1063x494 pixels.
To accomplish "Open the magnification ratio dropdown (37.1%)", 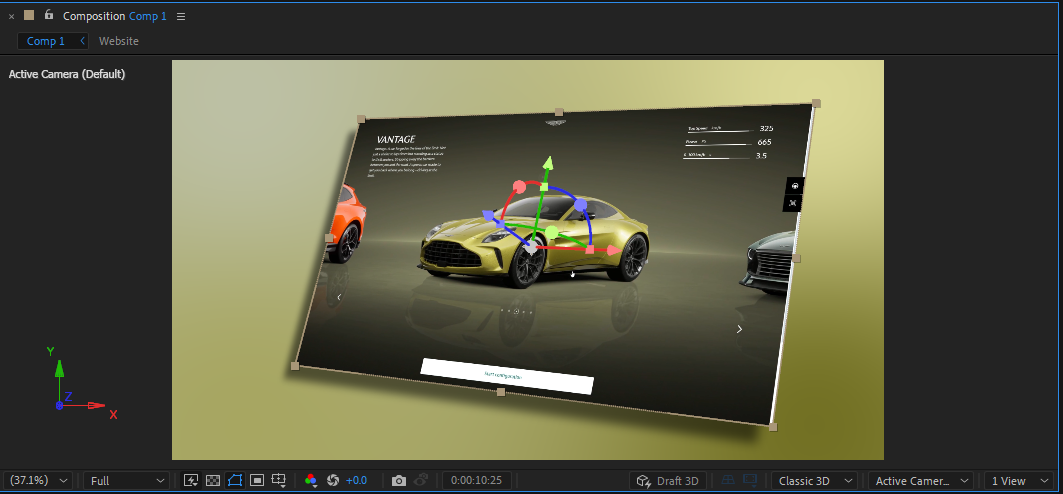I will [x=38, y=481].
